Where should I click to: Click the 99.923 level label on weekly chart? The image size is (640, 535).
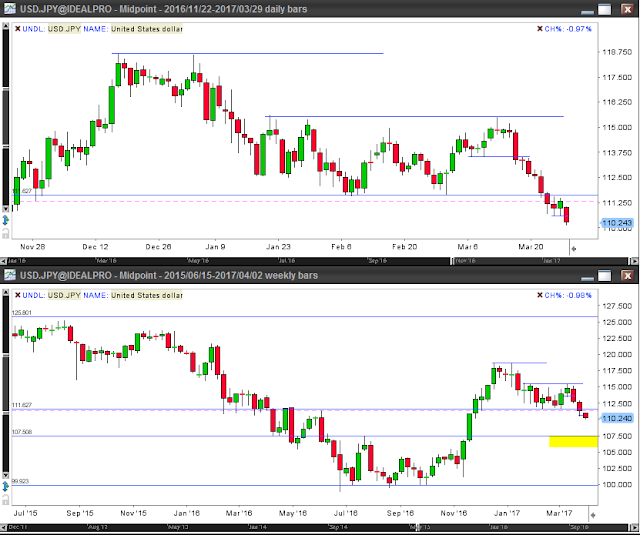click(20, 481)
